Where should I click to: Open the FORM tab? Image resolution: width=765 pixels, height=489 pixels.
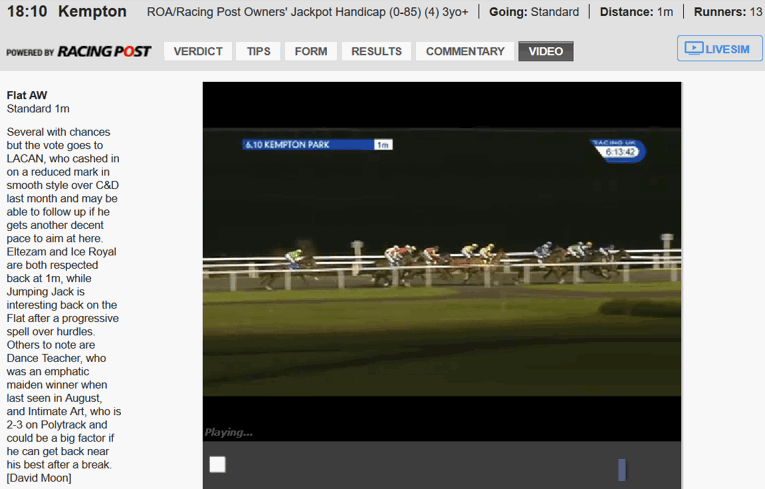(311, 51)
